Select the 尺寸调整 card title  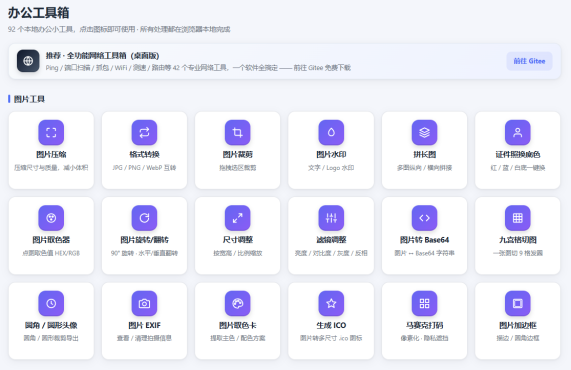tap(237, 240)
